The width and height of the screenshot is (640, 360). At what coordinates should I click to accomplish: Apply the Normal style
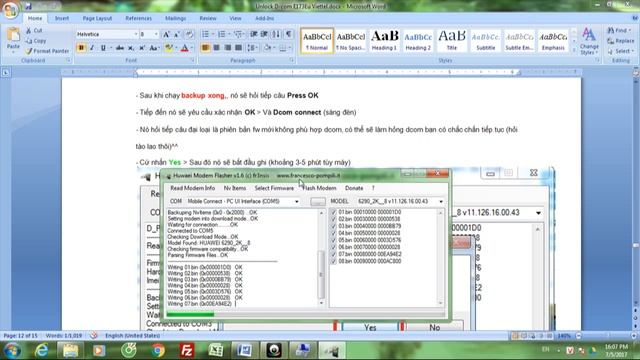[317, 40]
